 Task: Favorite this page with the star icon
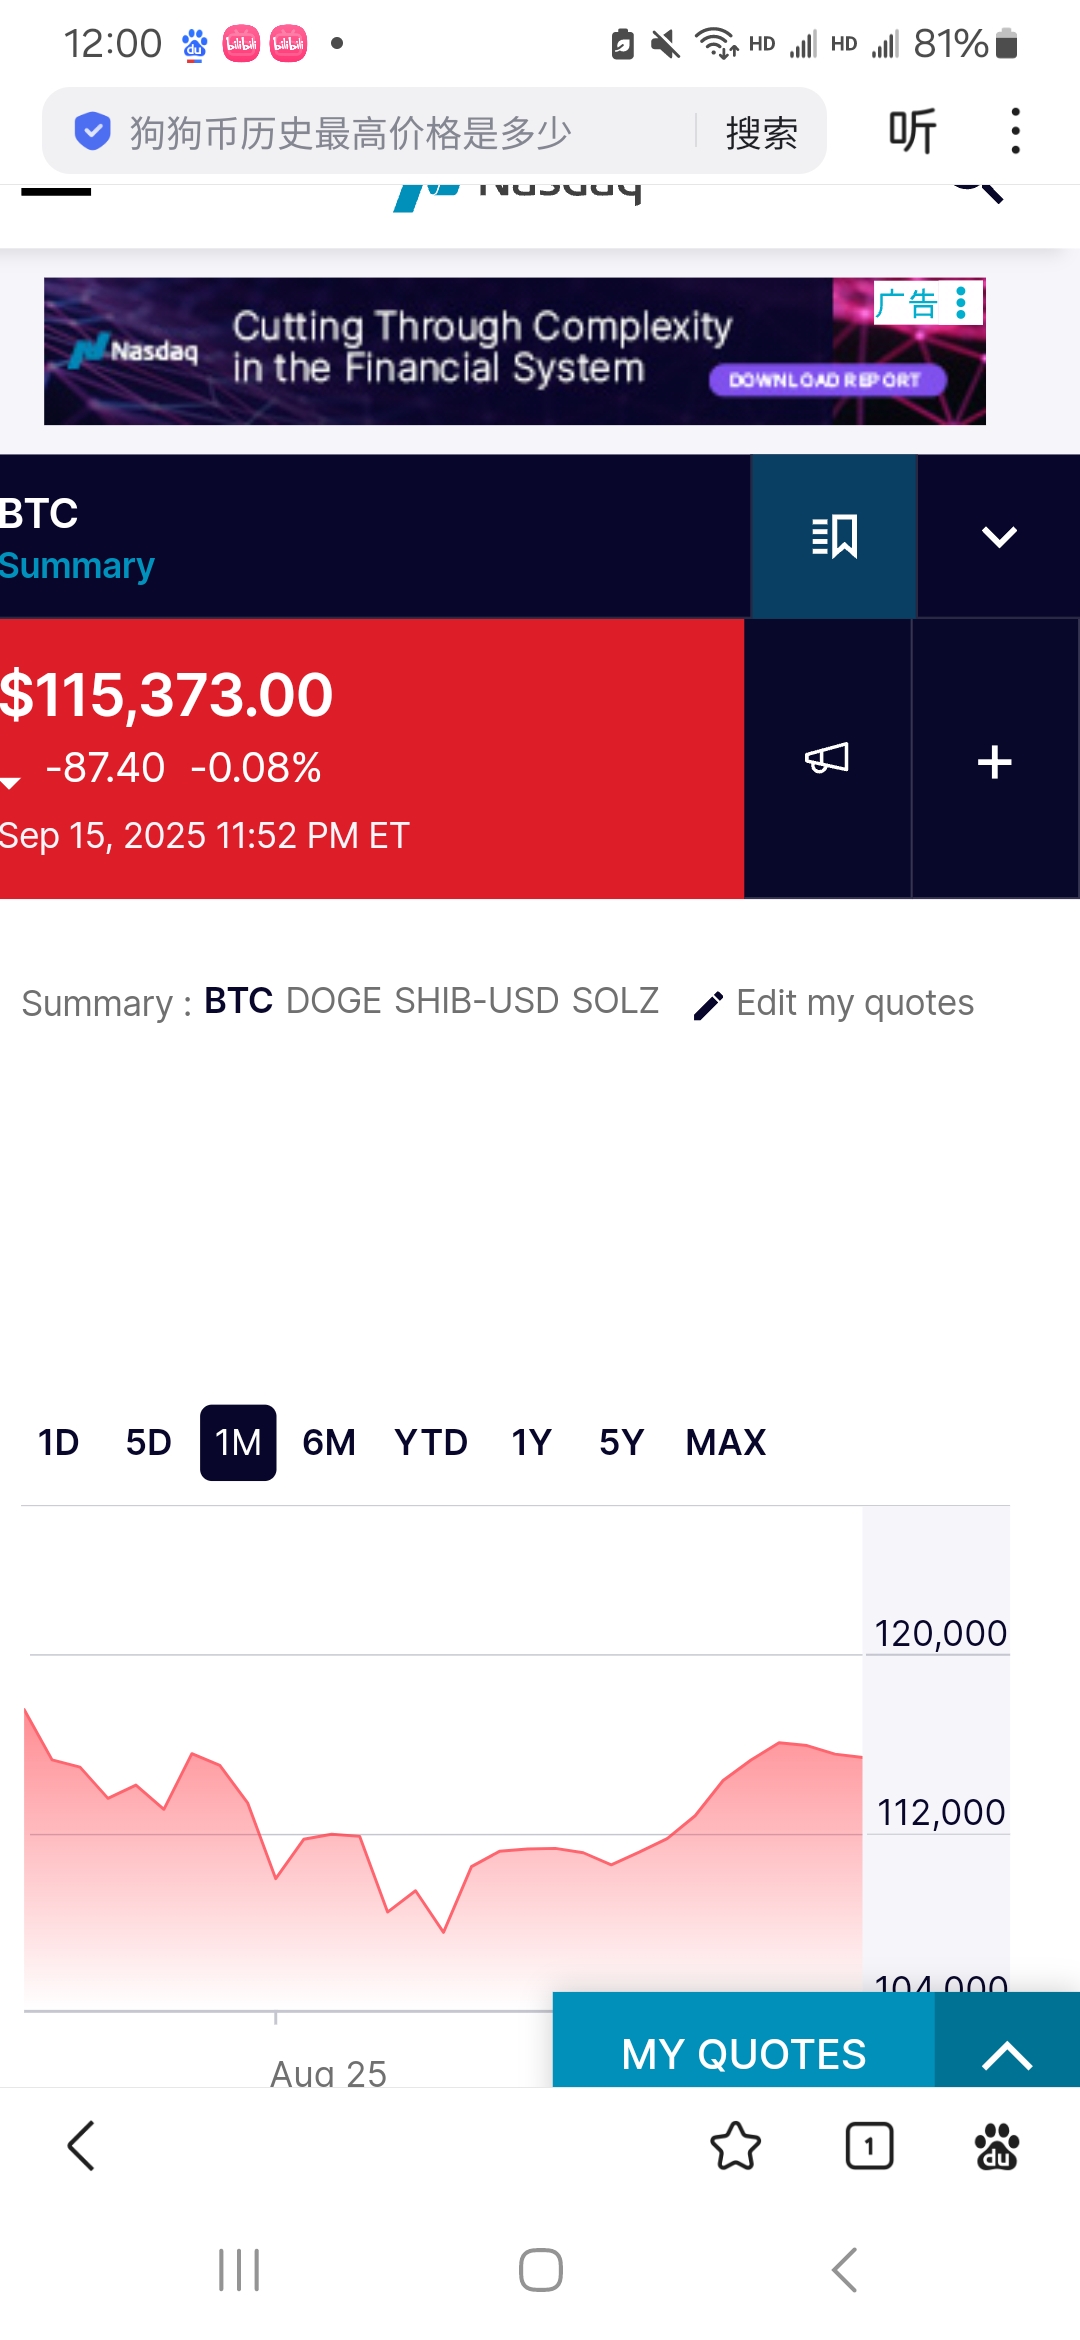pyautogui.click(x=735, y=2146)
